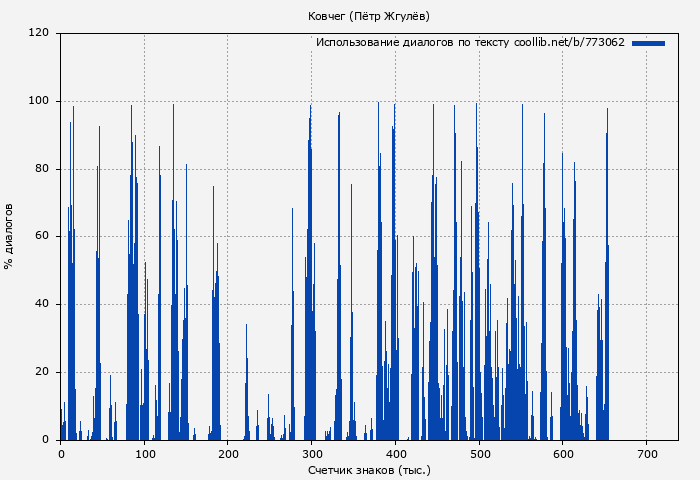Click the x-axis tick label 700
Image resolution: width=700 pixels, height=480 pixels.
646,454
